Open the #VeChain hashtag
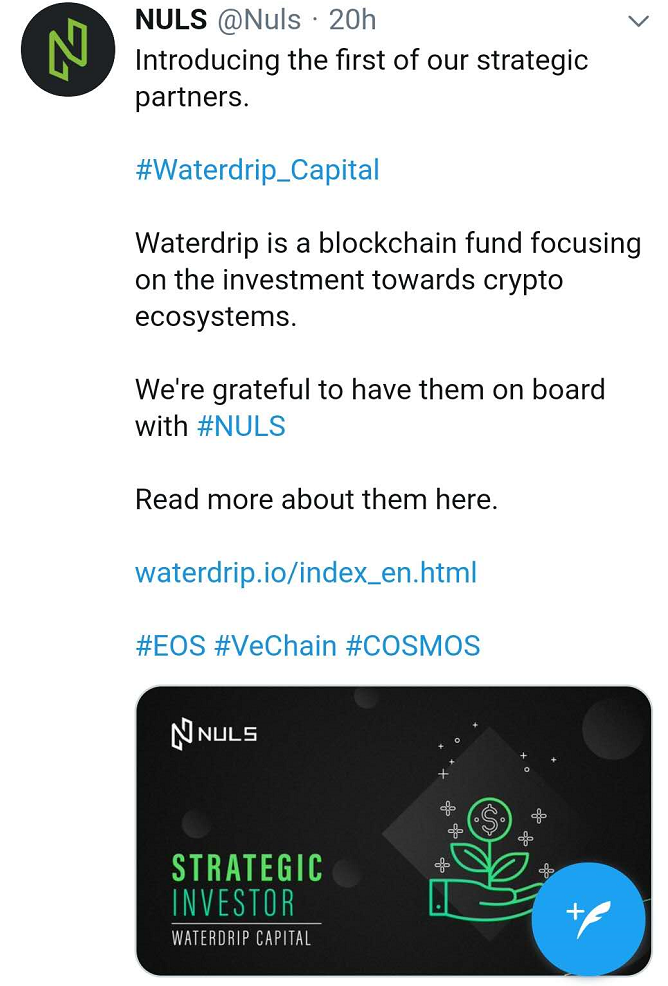Viewport: 668px width, 986px height. click(x=276, y=646)
